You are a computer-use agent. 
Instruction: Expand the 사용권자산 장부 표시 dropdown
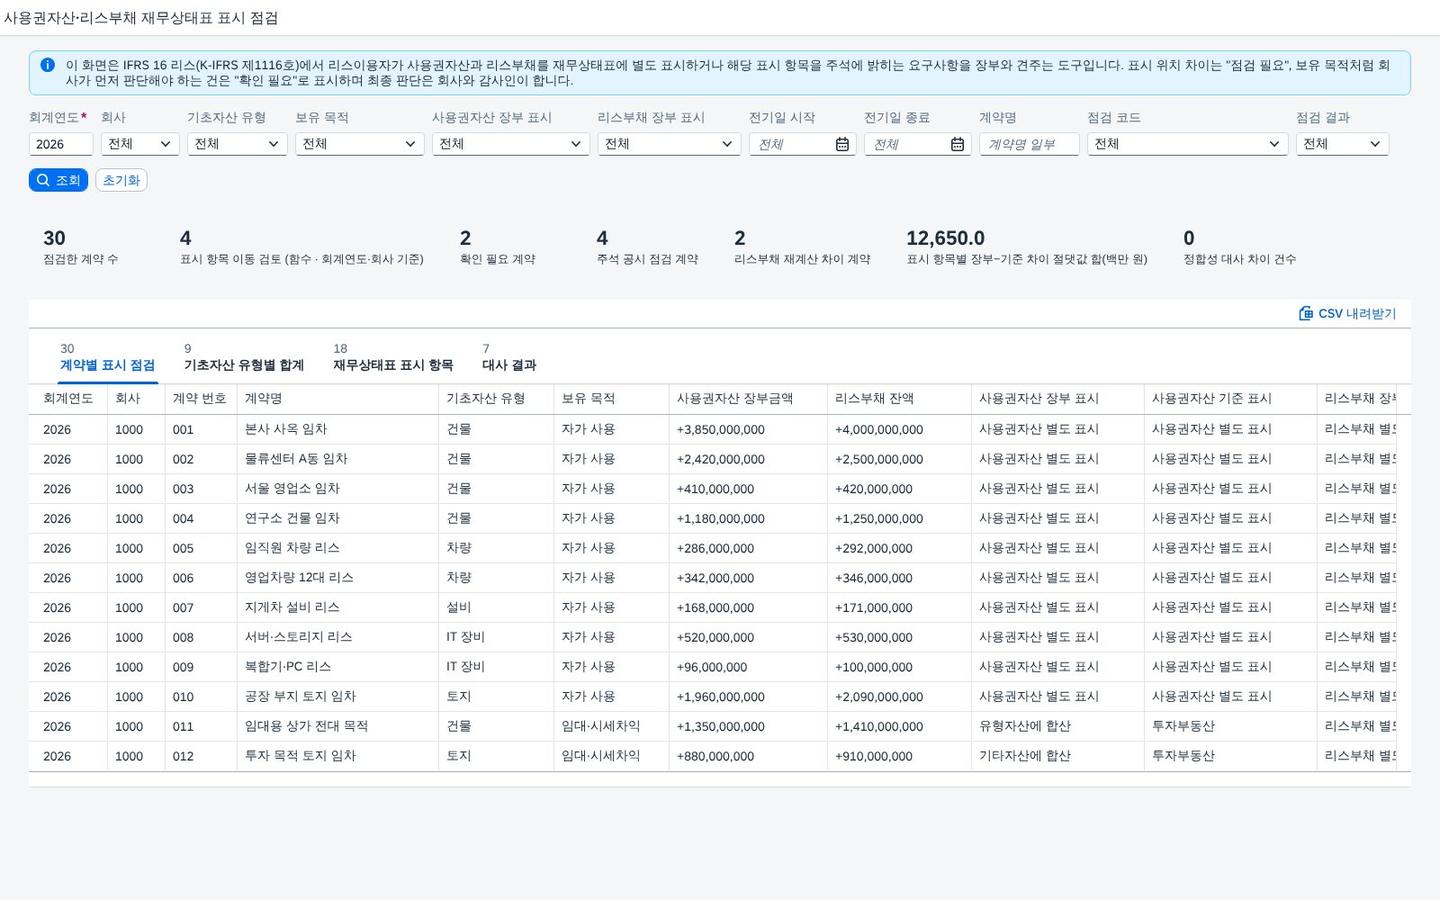pyautogui.click(x=511, y=144)
